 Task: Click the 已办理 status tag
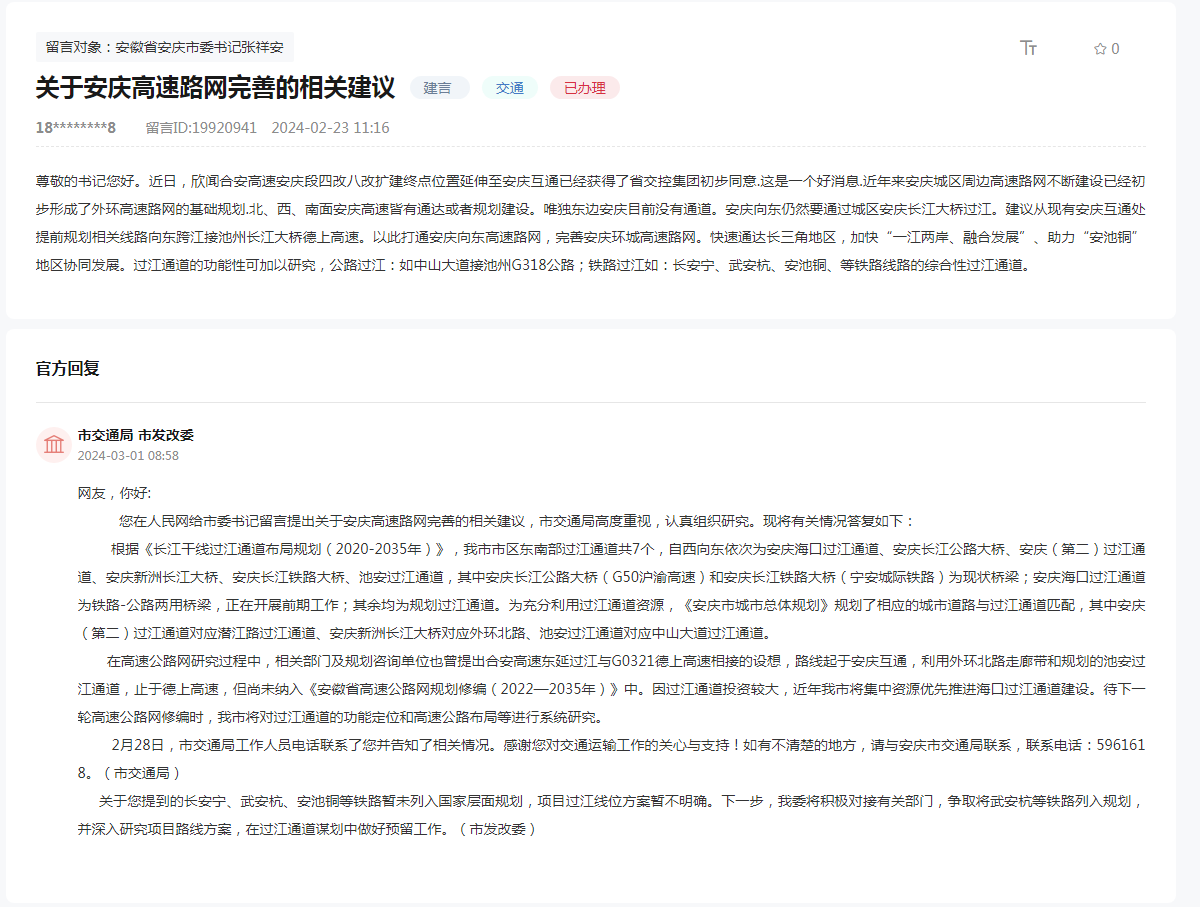point(585,88)
